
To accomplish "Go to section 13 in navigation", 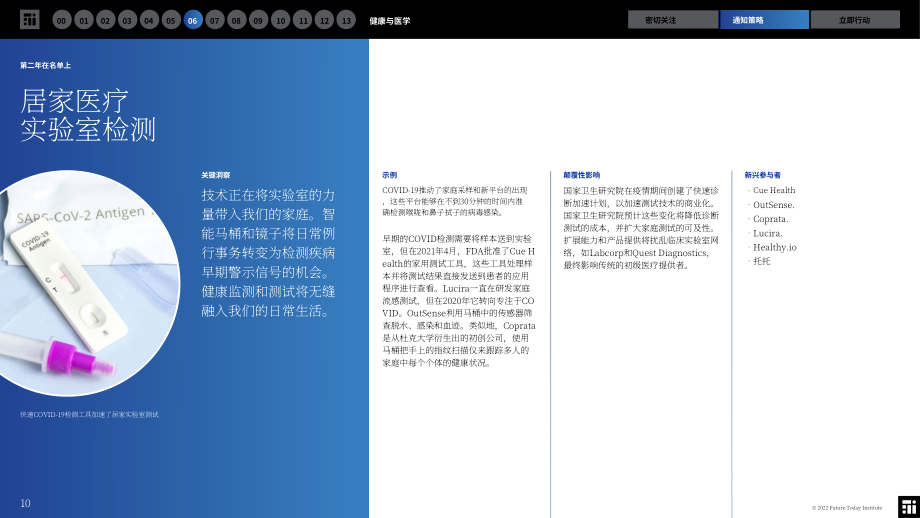I will click(346, 20).
